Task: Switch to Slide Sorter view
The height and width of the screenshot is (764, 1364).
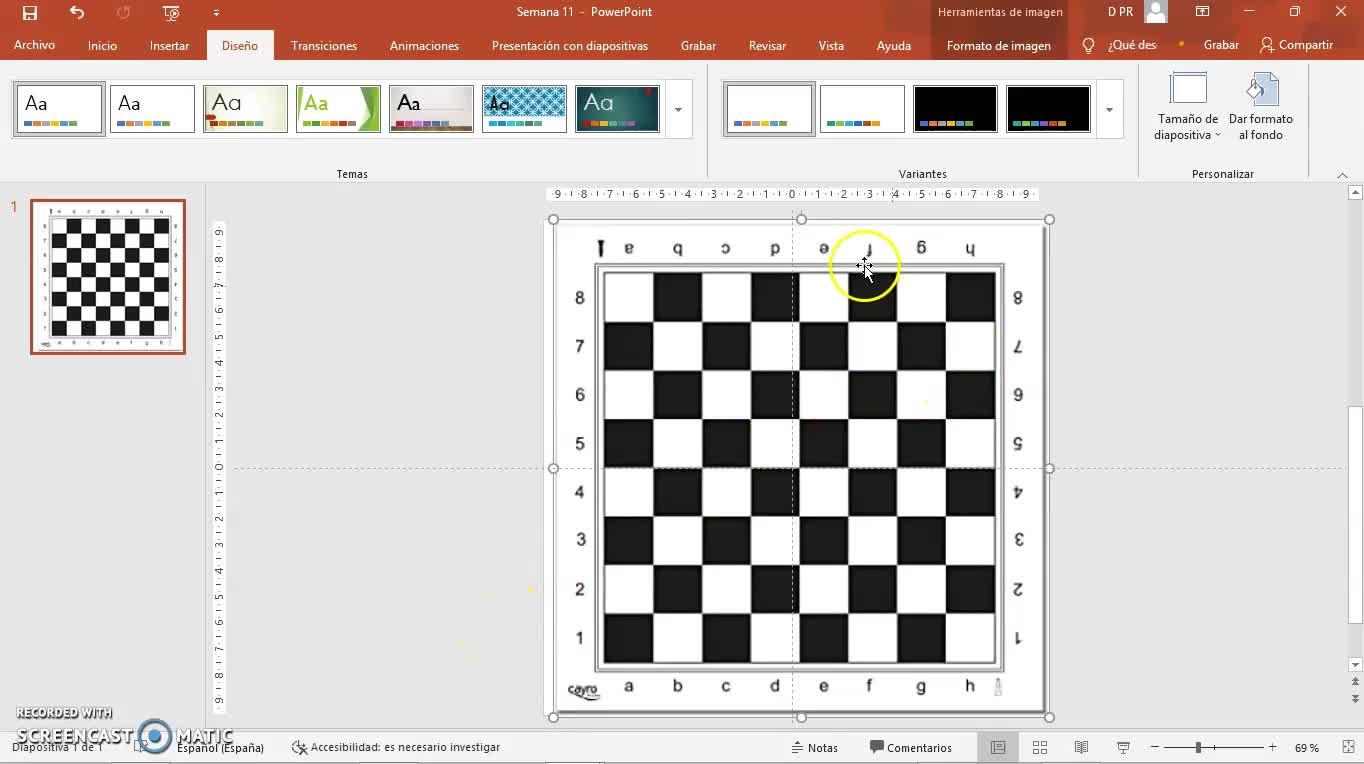Action: (1040, 747)
